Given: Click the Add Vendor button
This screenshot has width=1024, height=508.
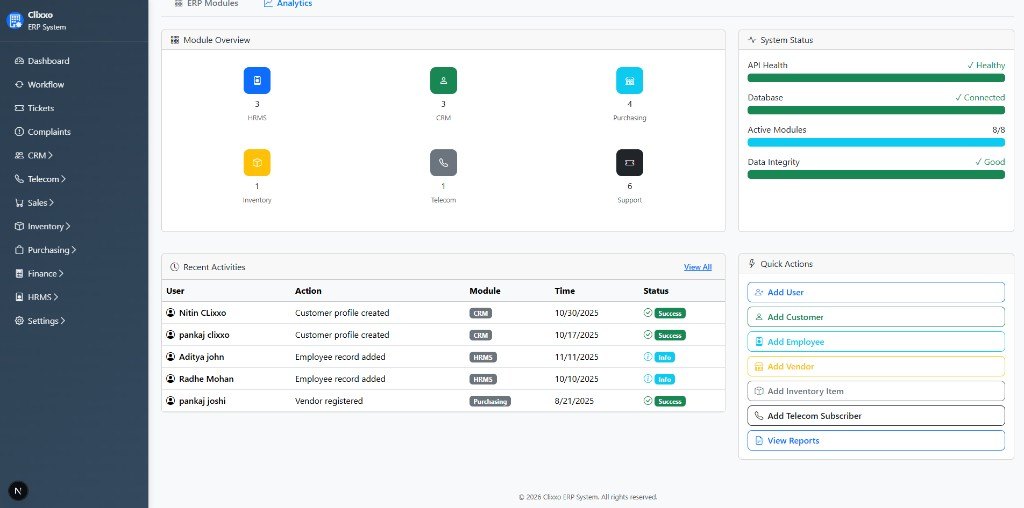Looking at the screenshot, I should 876,366.
